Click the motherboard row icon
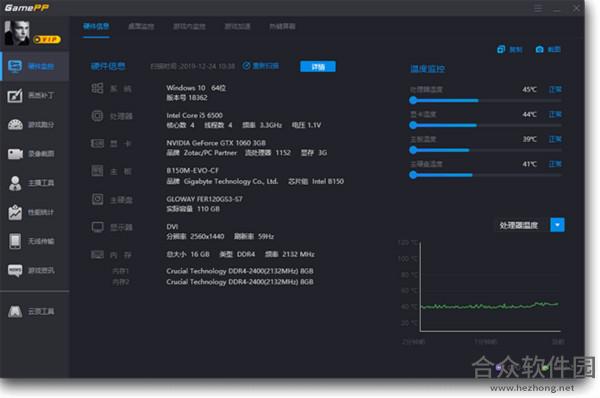 pyautogui.click(x=97, y=171)
